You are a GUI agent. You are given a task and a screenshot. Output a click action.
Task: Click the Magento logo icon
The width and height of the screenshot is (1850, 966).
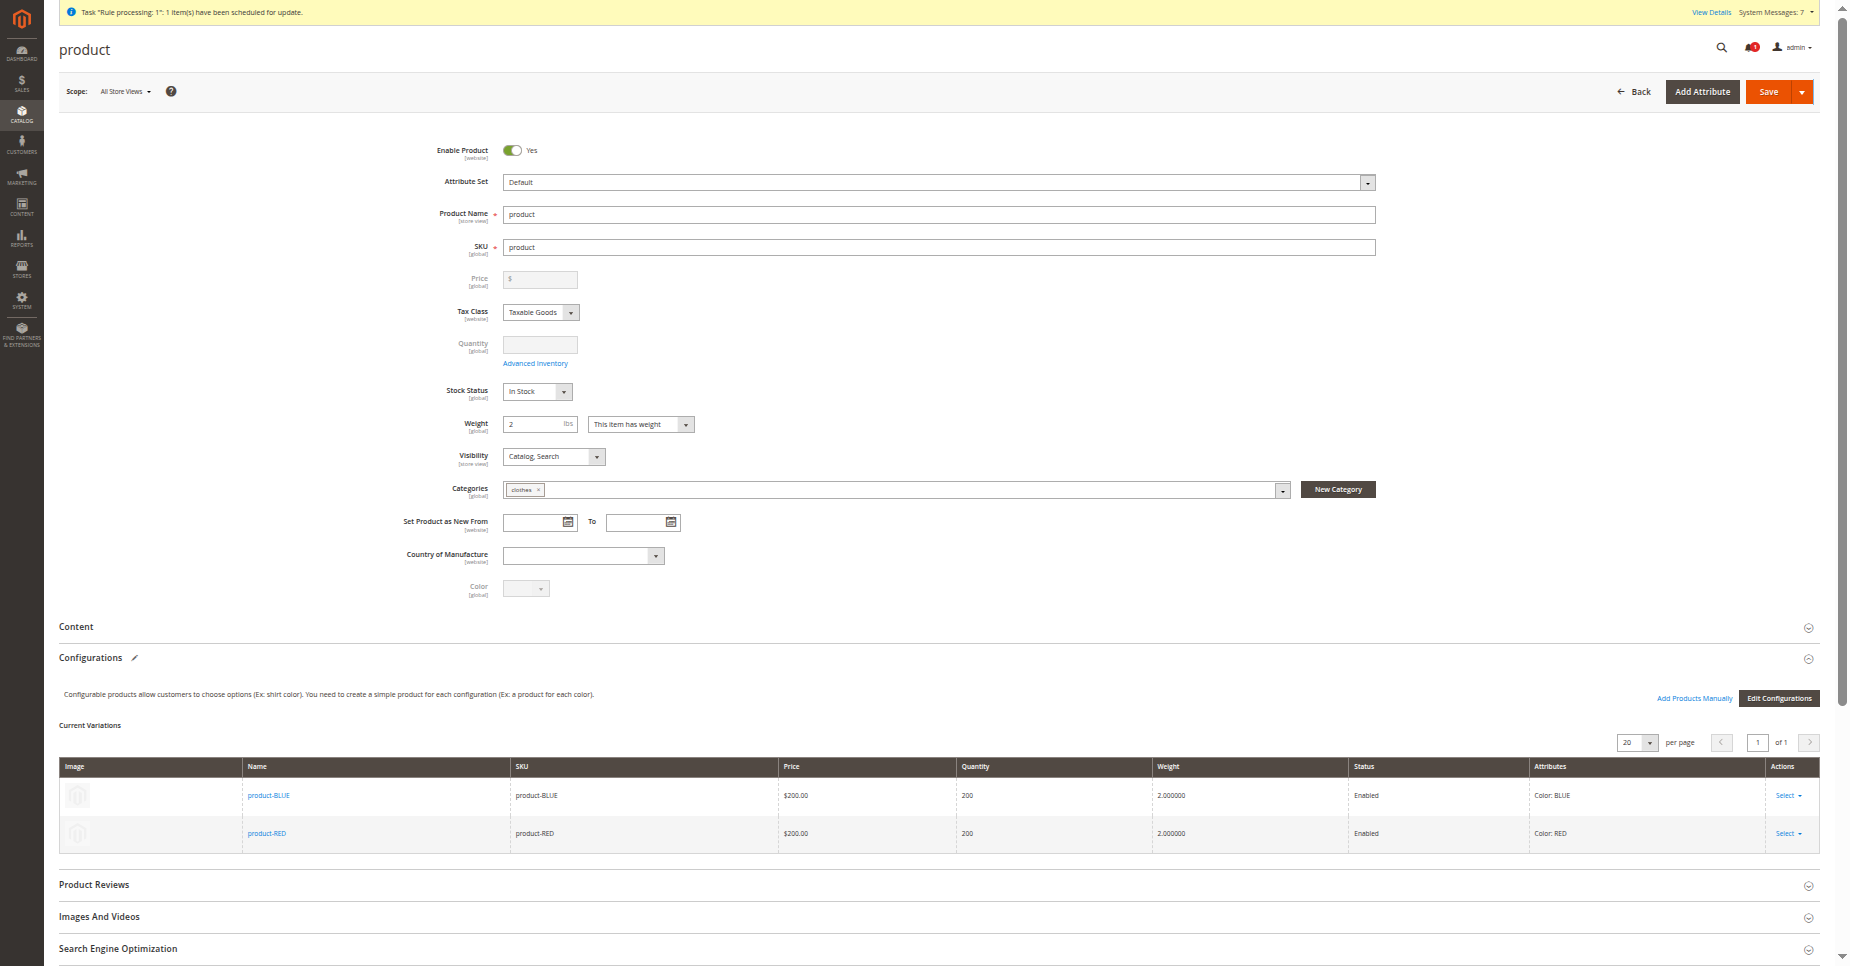(21, 19)
